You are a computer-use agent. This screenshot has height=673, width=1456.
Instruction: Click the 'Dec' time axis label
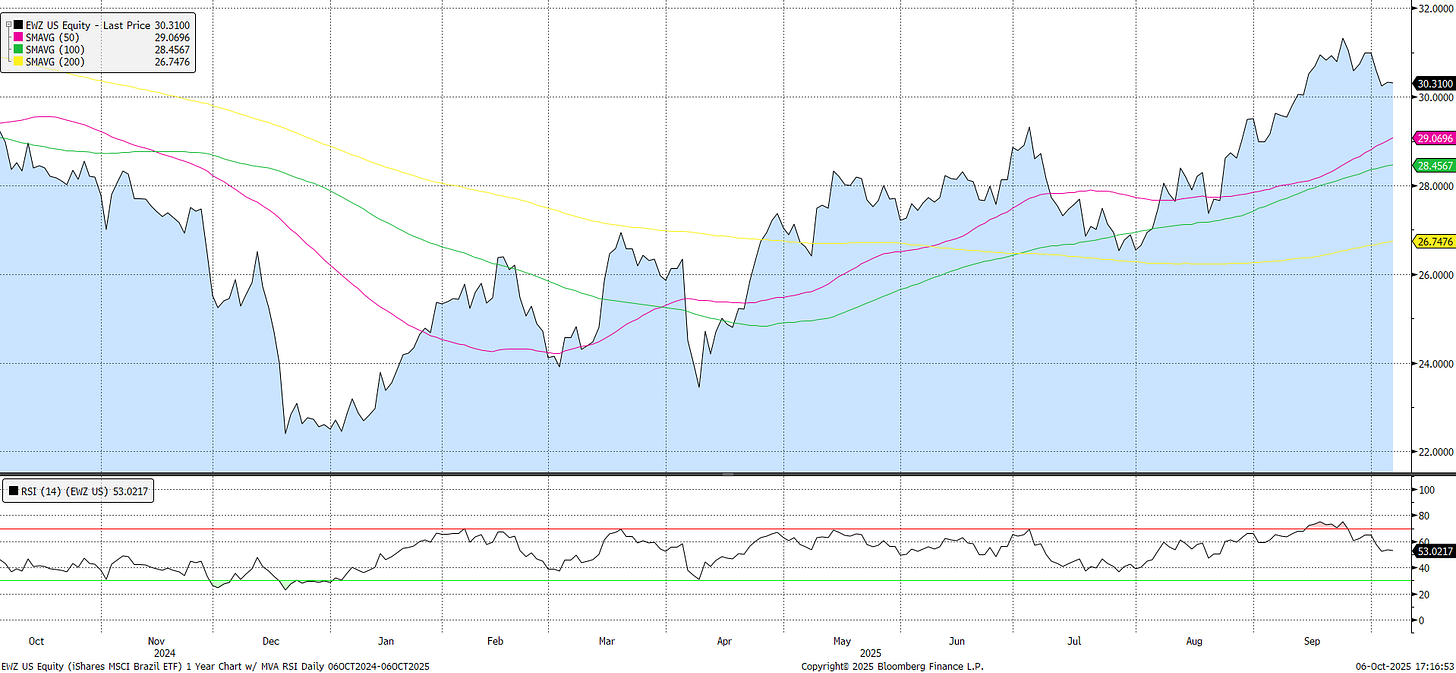(270, 641)
